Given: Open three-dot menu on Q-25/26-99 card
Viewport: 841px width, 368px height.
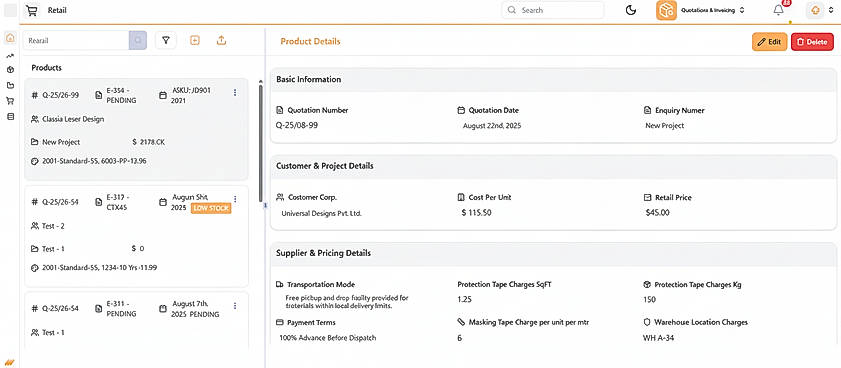Looking at the screenshot, I should coord(235,93).
